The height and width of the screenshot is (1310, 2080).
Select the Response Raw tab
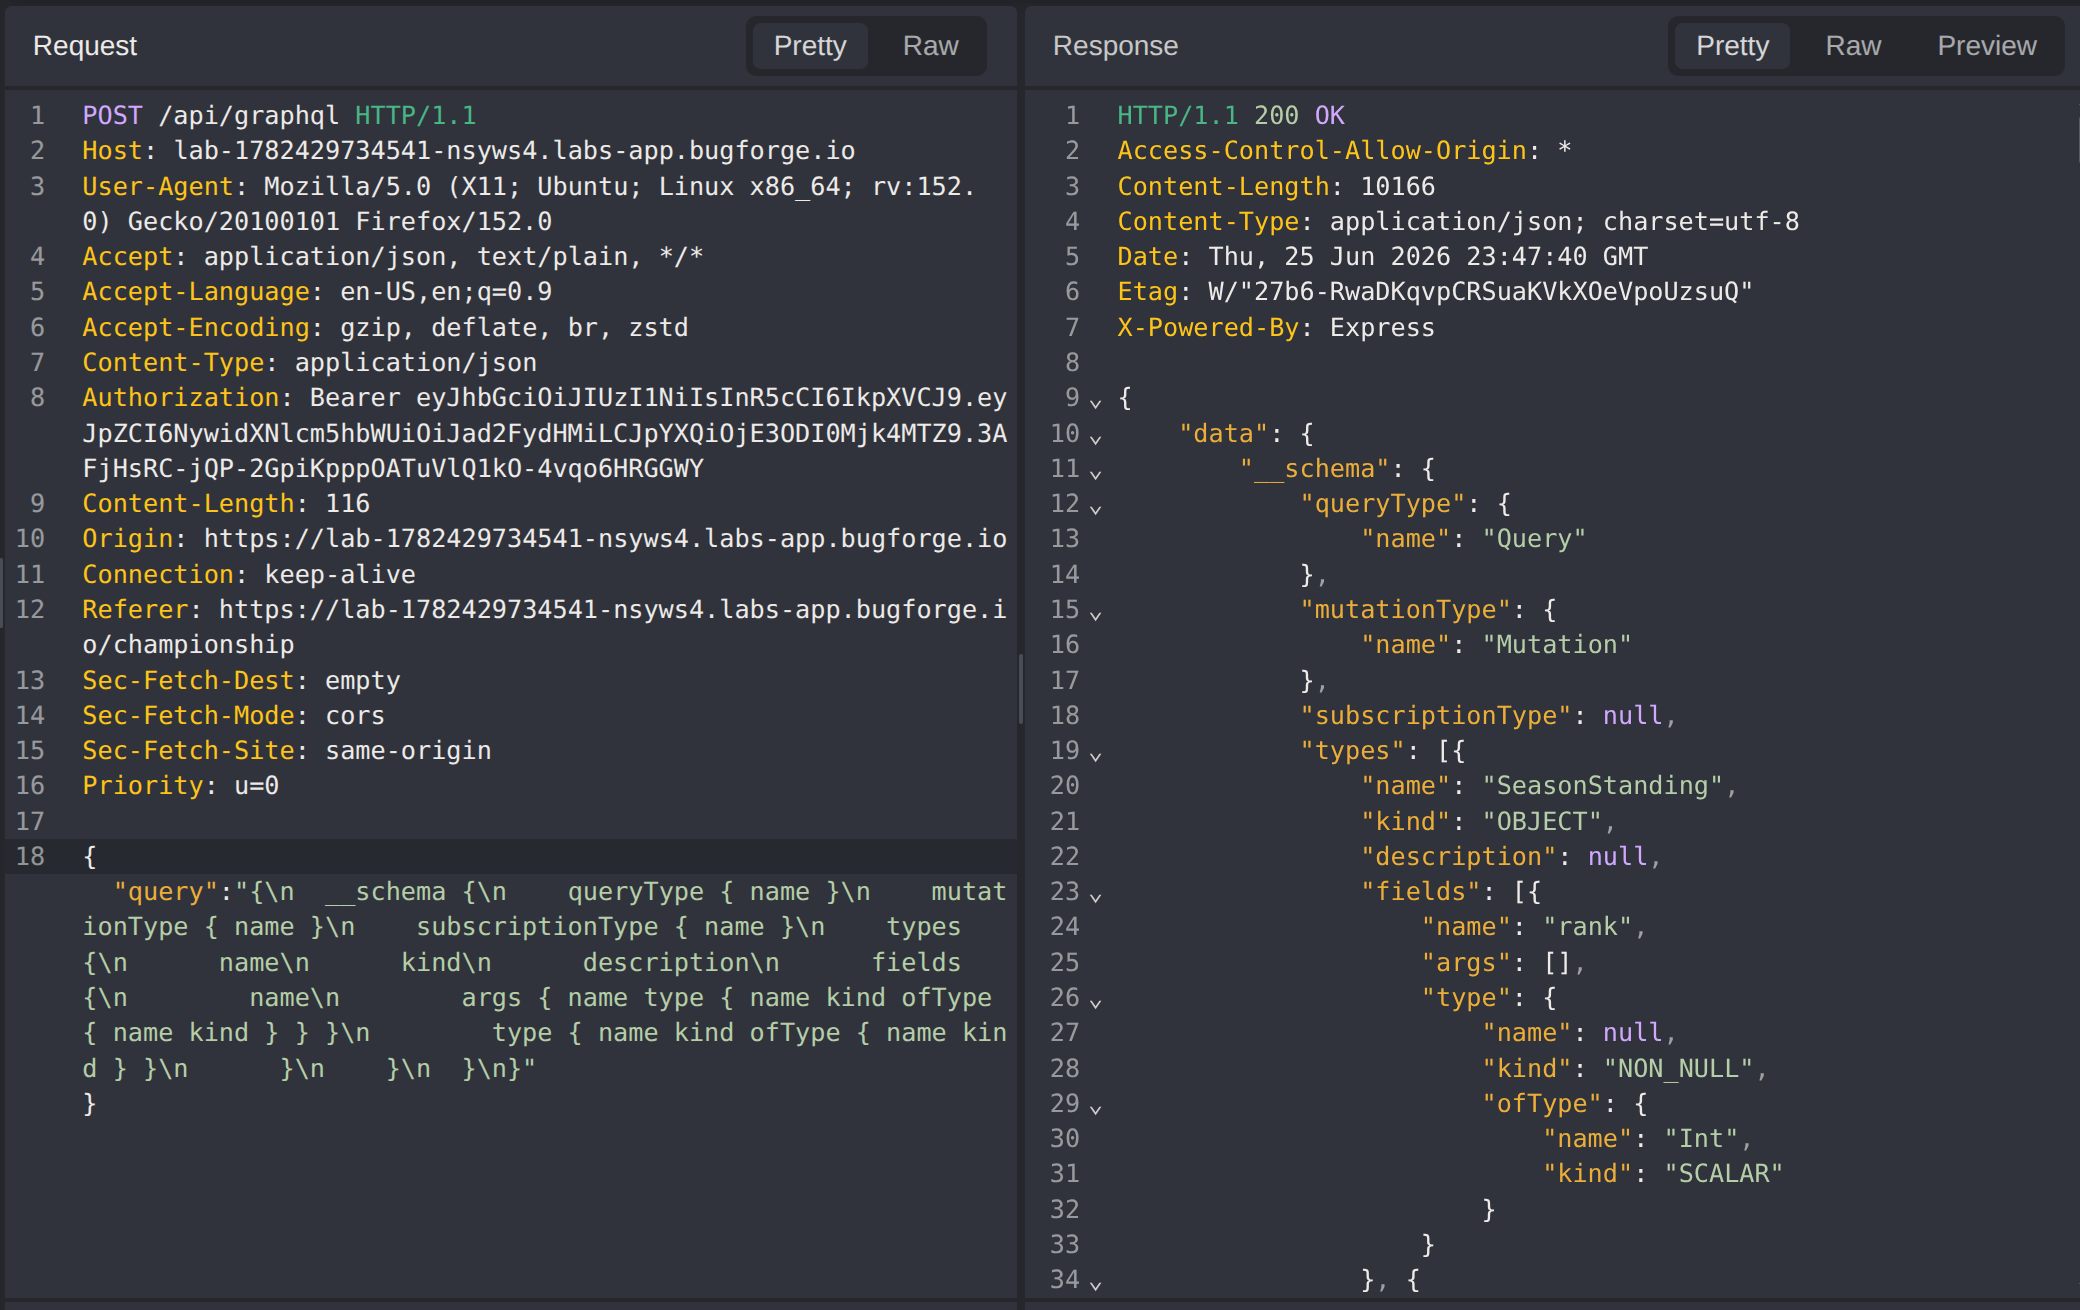pyautogui.click(x=1853, y=46)
